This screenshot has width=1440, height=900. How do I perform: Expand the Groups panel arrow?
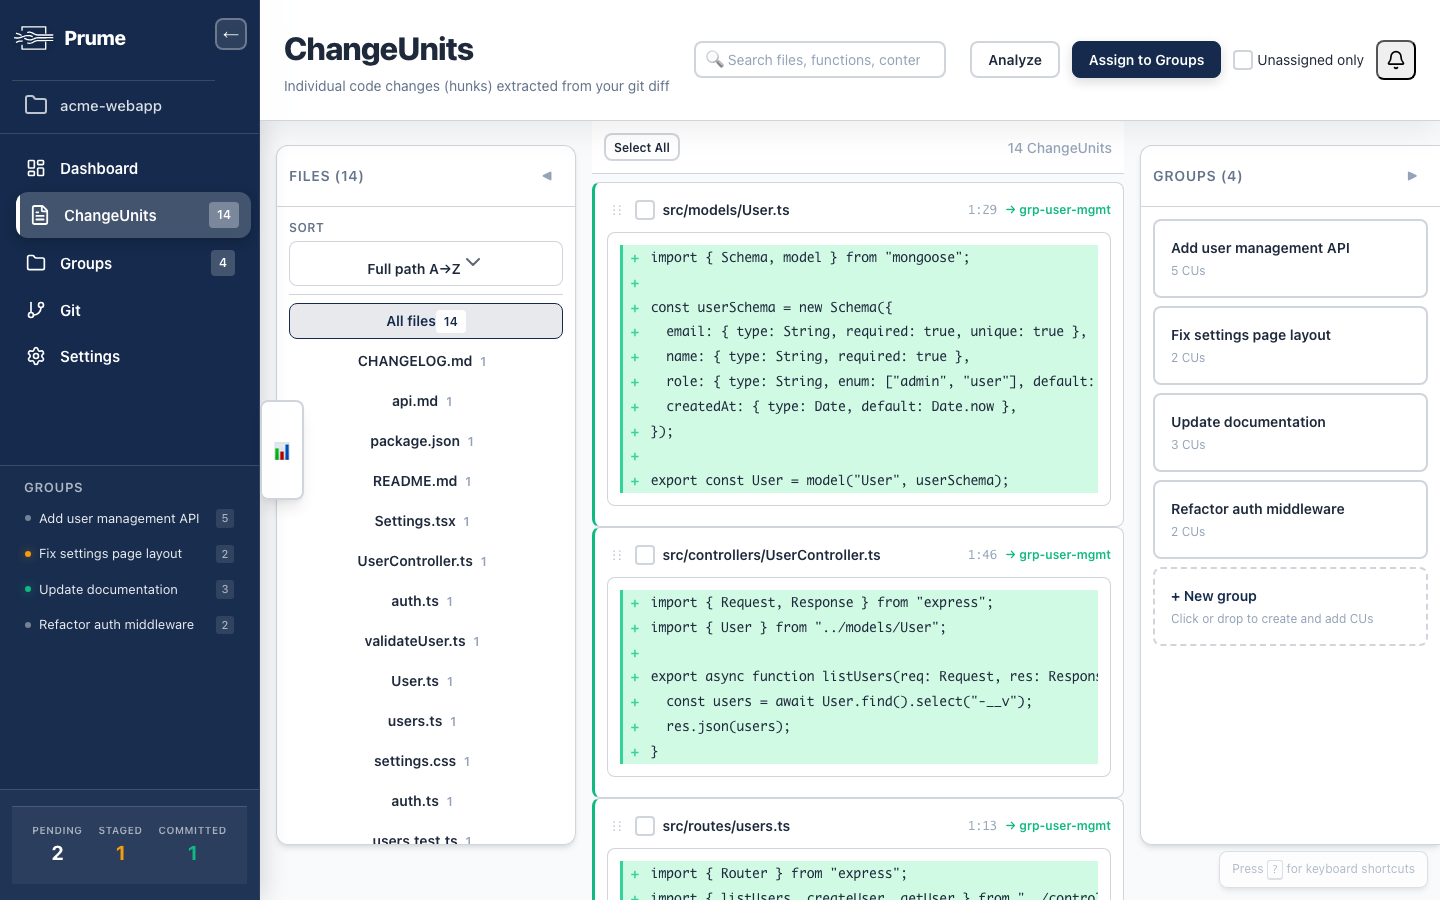[1412, 176]
